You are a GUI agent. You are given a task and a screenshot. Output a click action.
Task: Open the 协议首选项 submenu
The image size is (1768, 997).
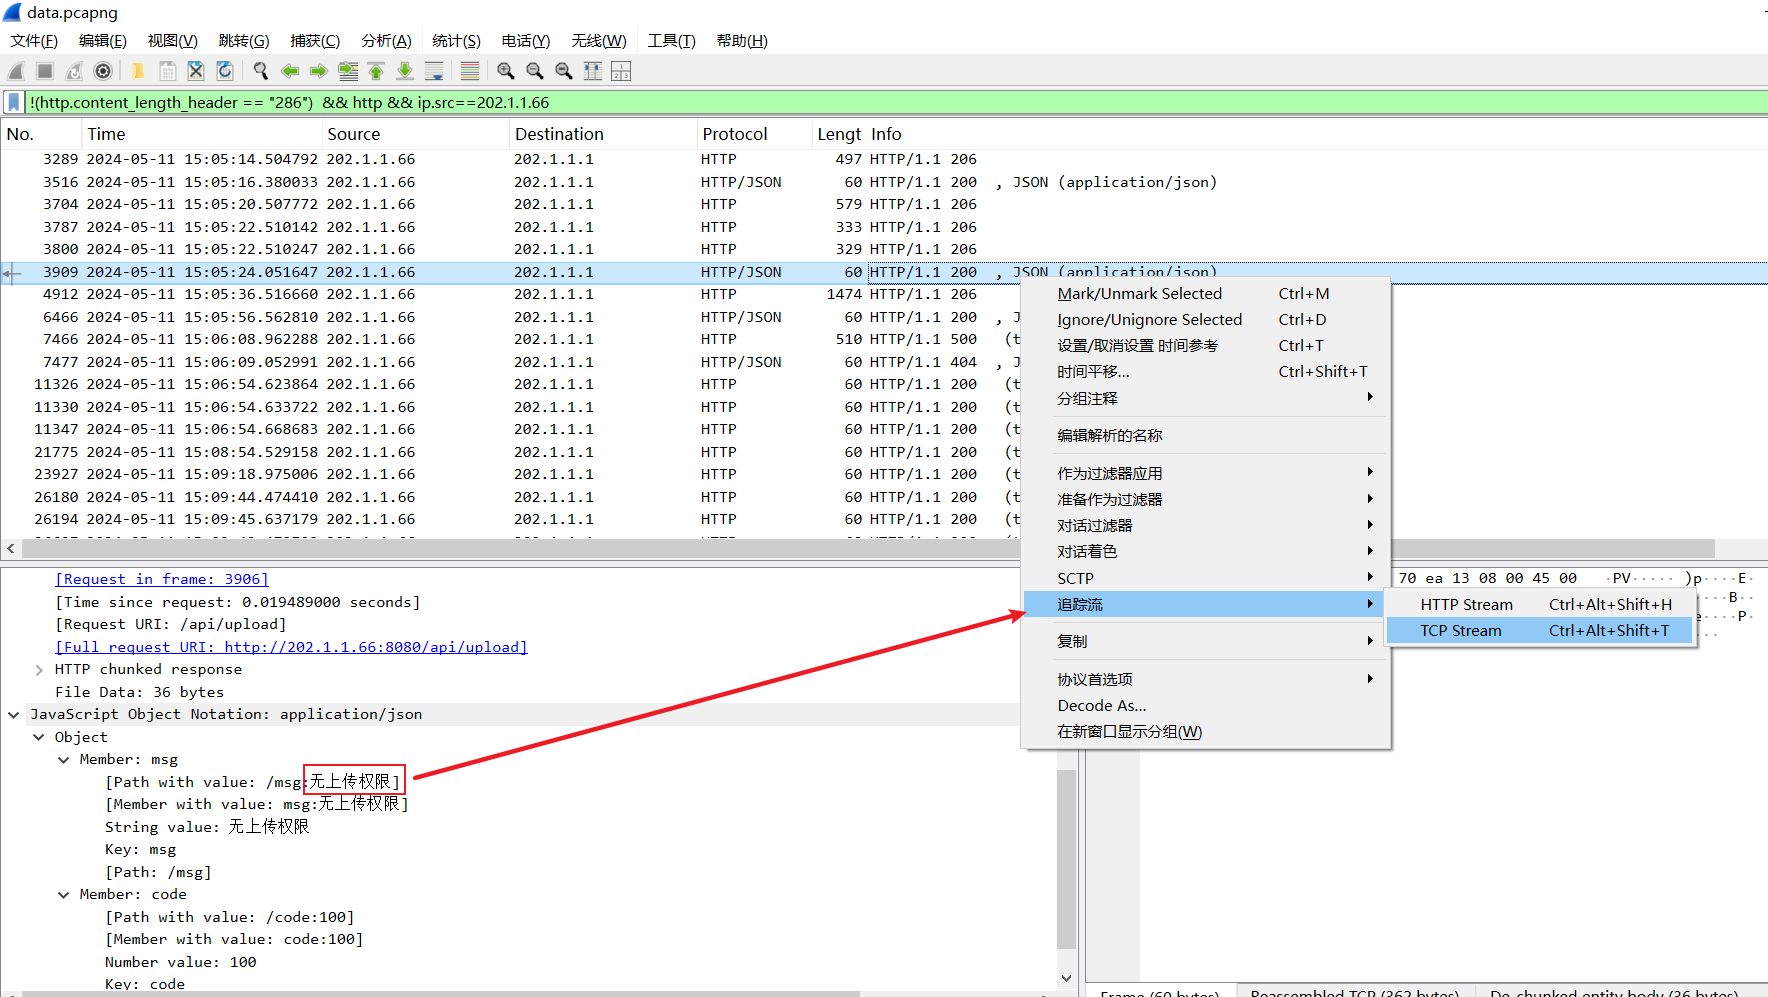[1205, 679]
